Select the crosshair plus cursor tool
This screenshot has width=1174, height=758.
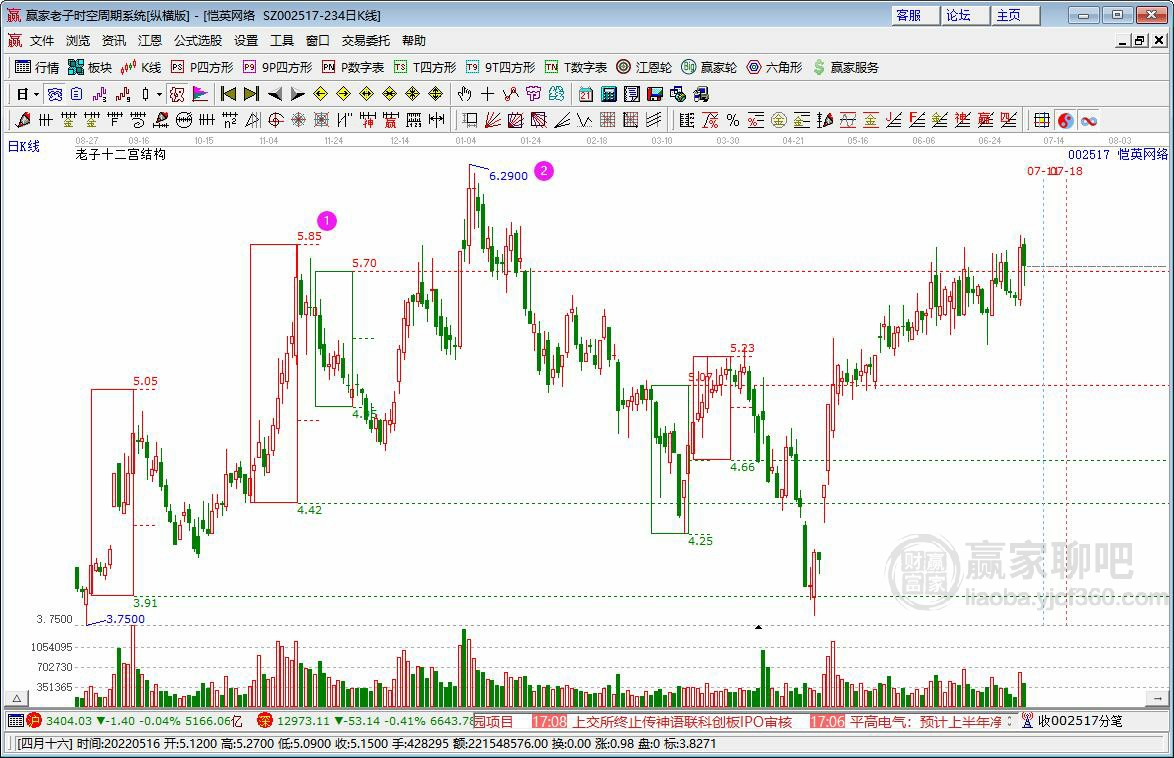pos(487,94)
